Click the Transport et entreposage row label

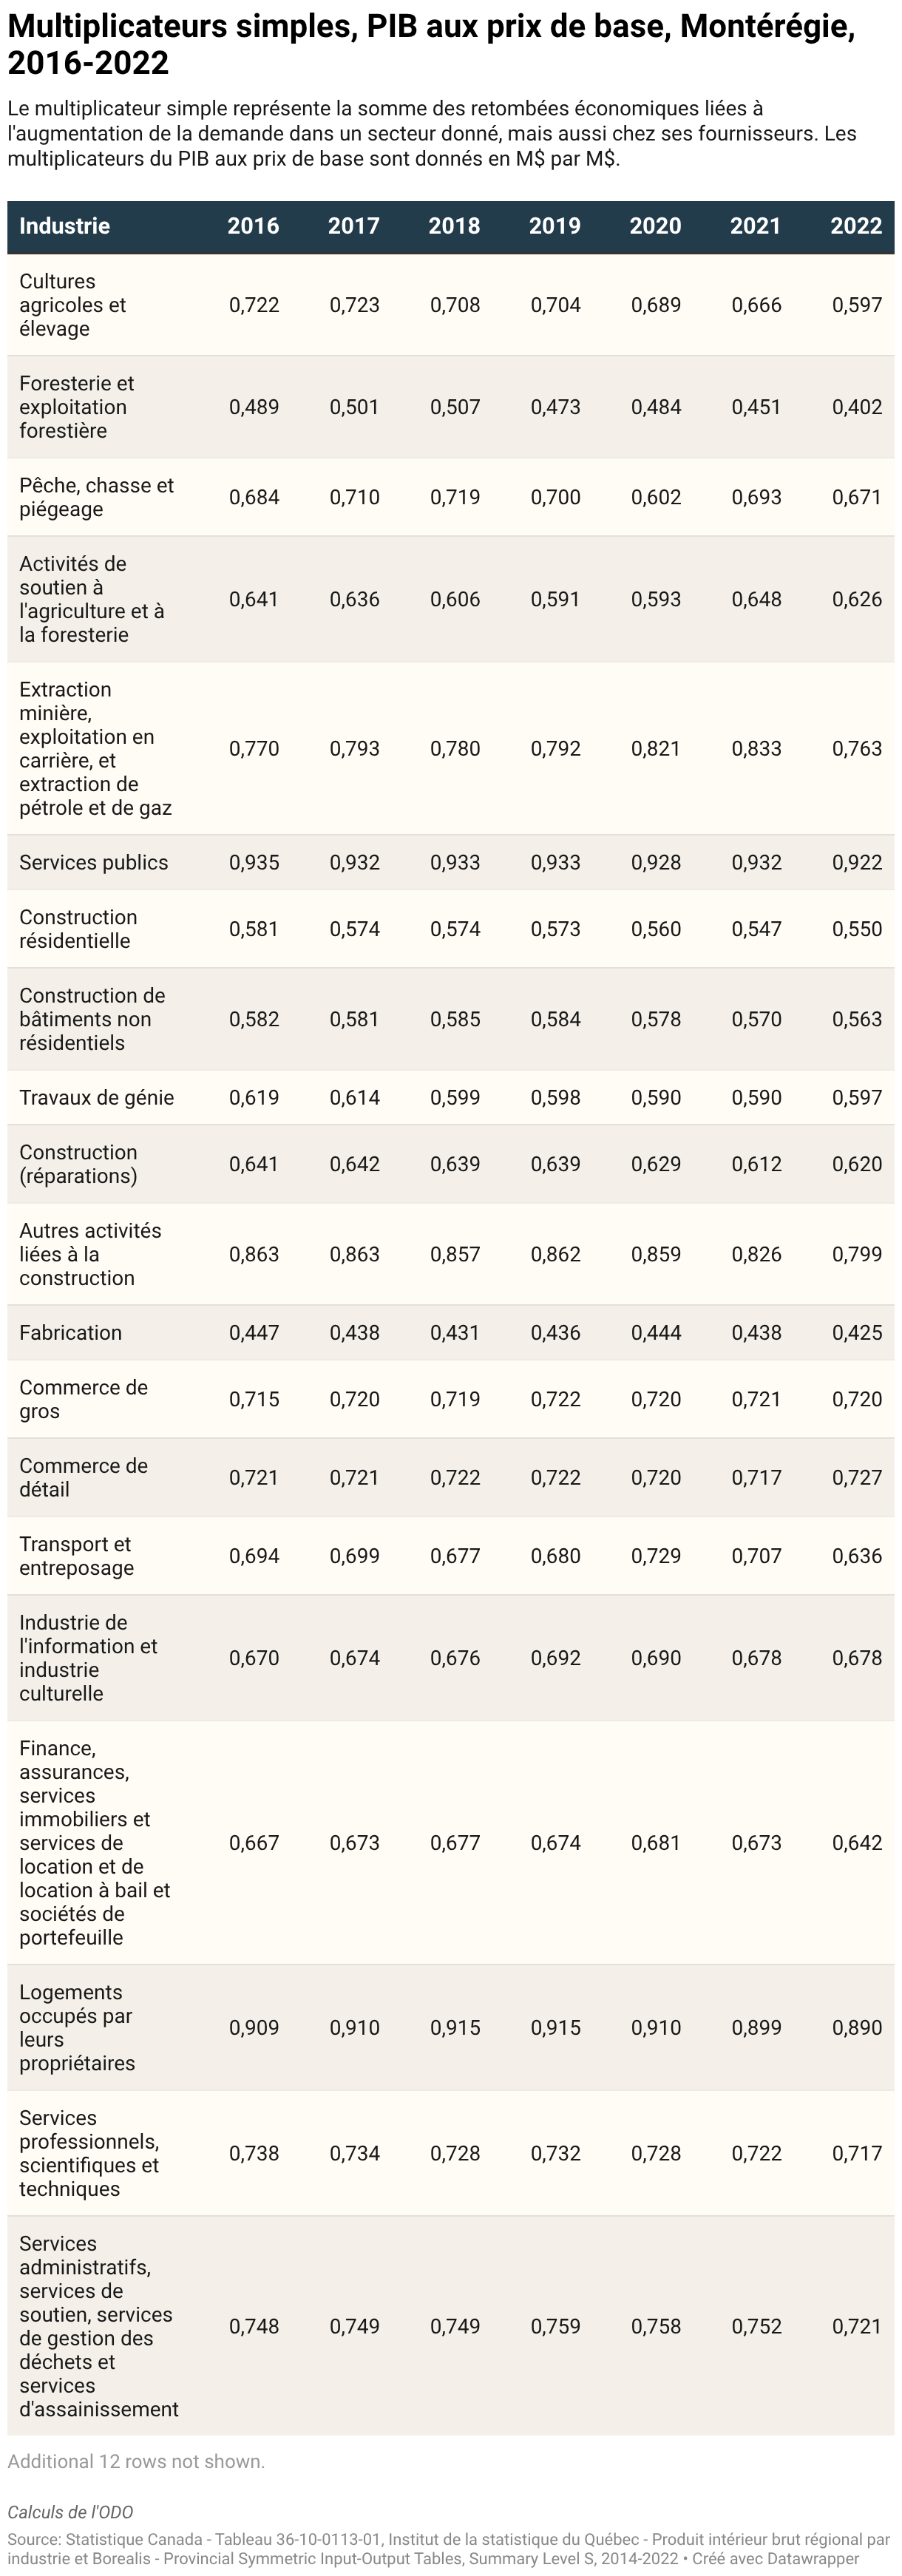(76, 1555)
